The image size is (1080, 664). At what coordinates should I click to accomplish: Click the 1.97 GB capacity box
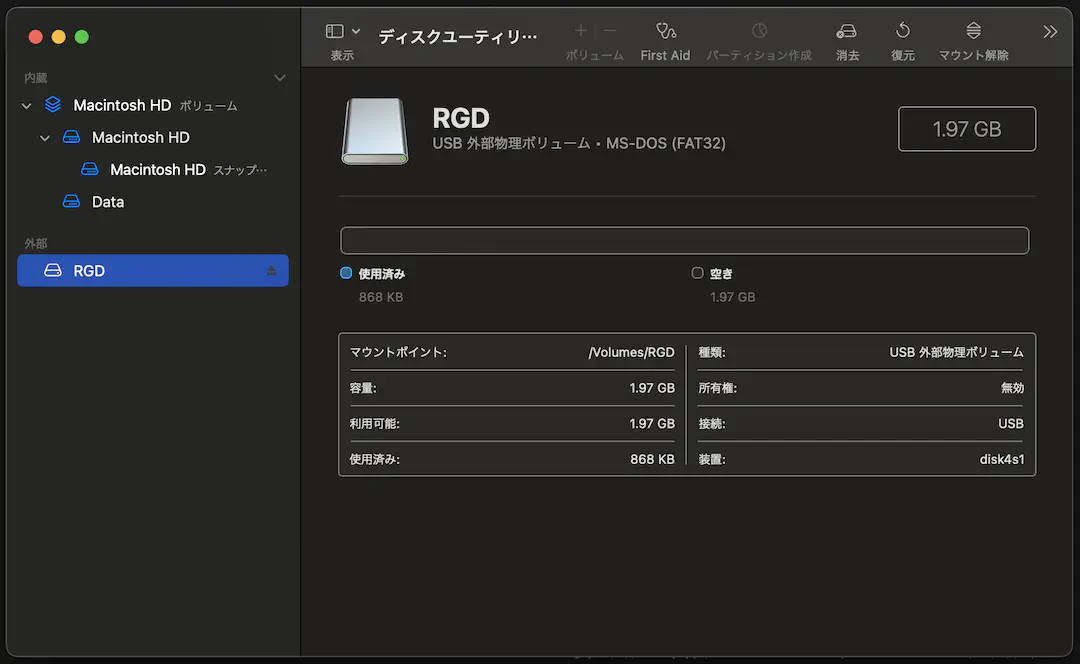click(x=967, y=129)
